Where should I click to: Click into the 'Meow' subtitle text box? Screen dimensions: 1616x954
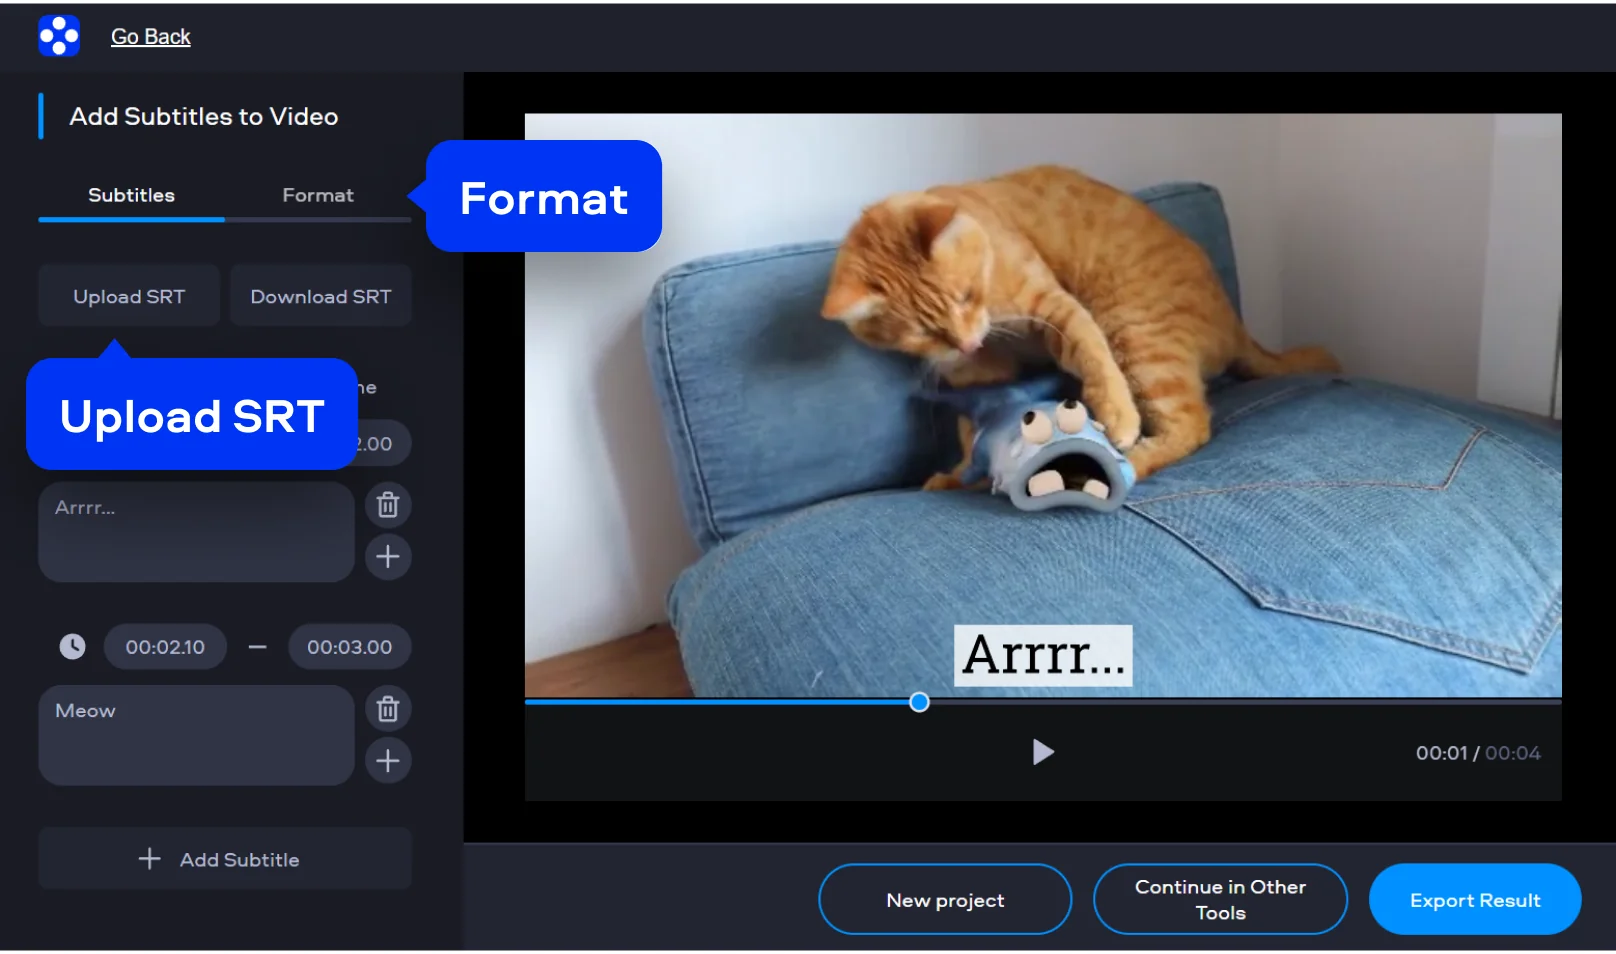[196, 735]
